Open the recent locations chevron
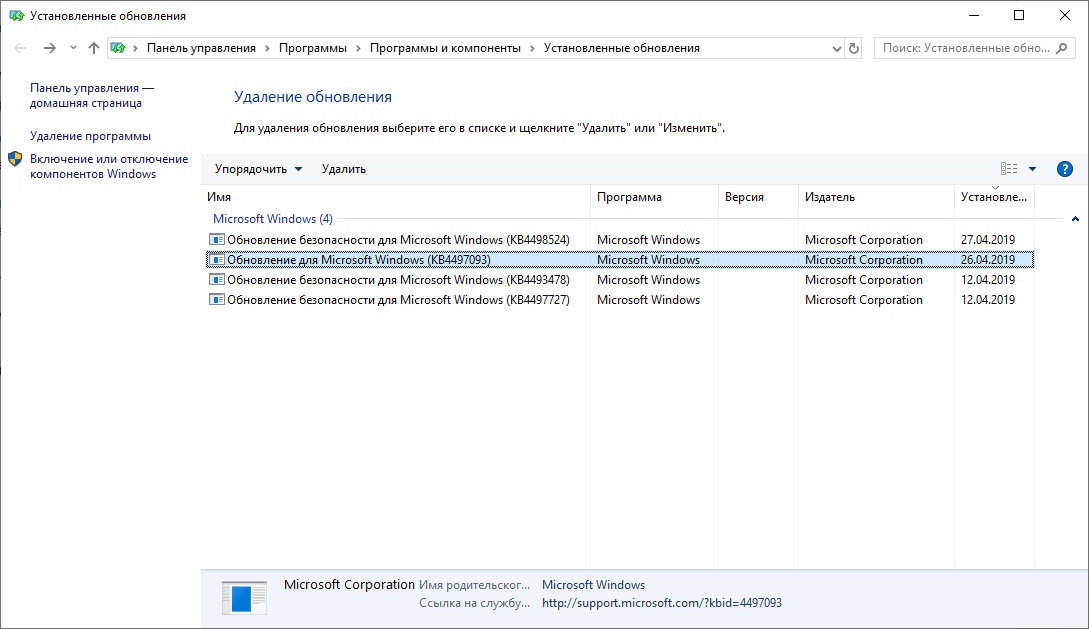Viewport: 1089px width, 629px height. 73,48
